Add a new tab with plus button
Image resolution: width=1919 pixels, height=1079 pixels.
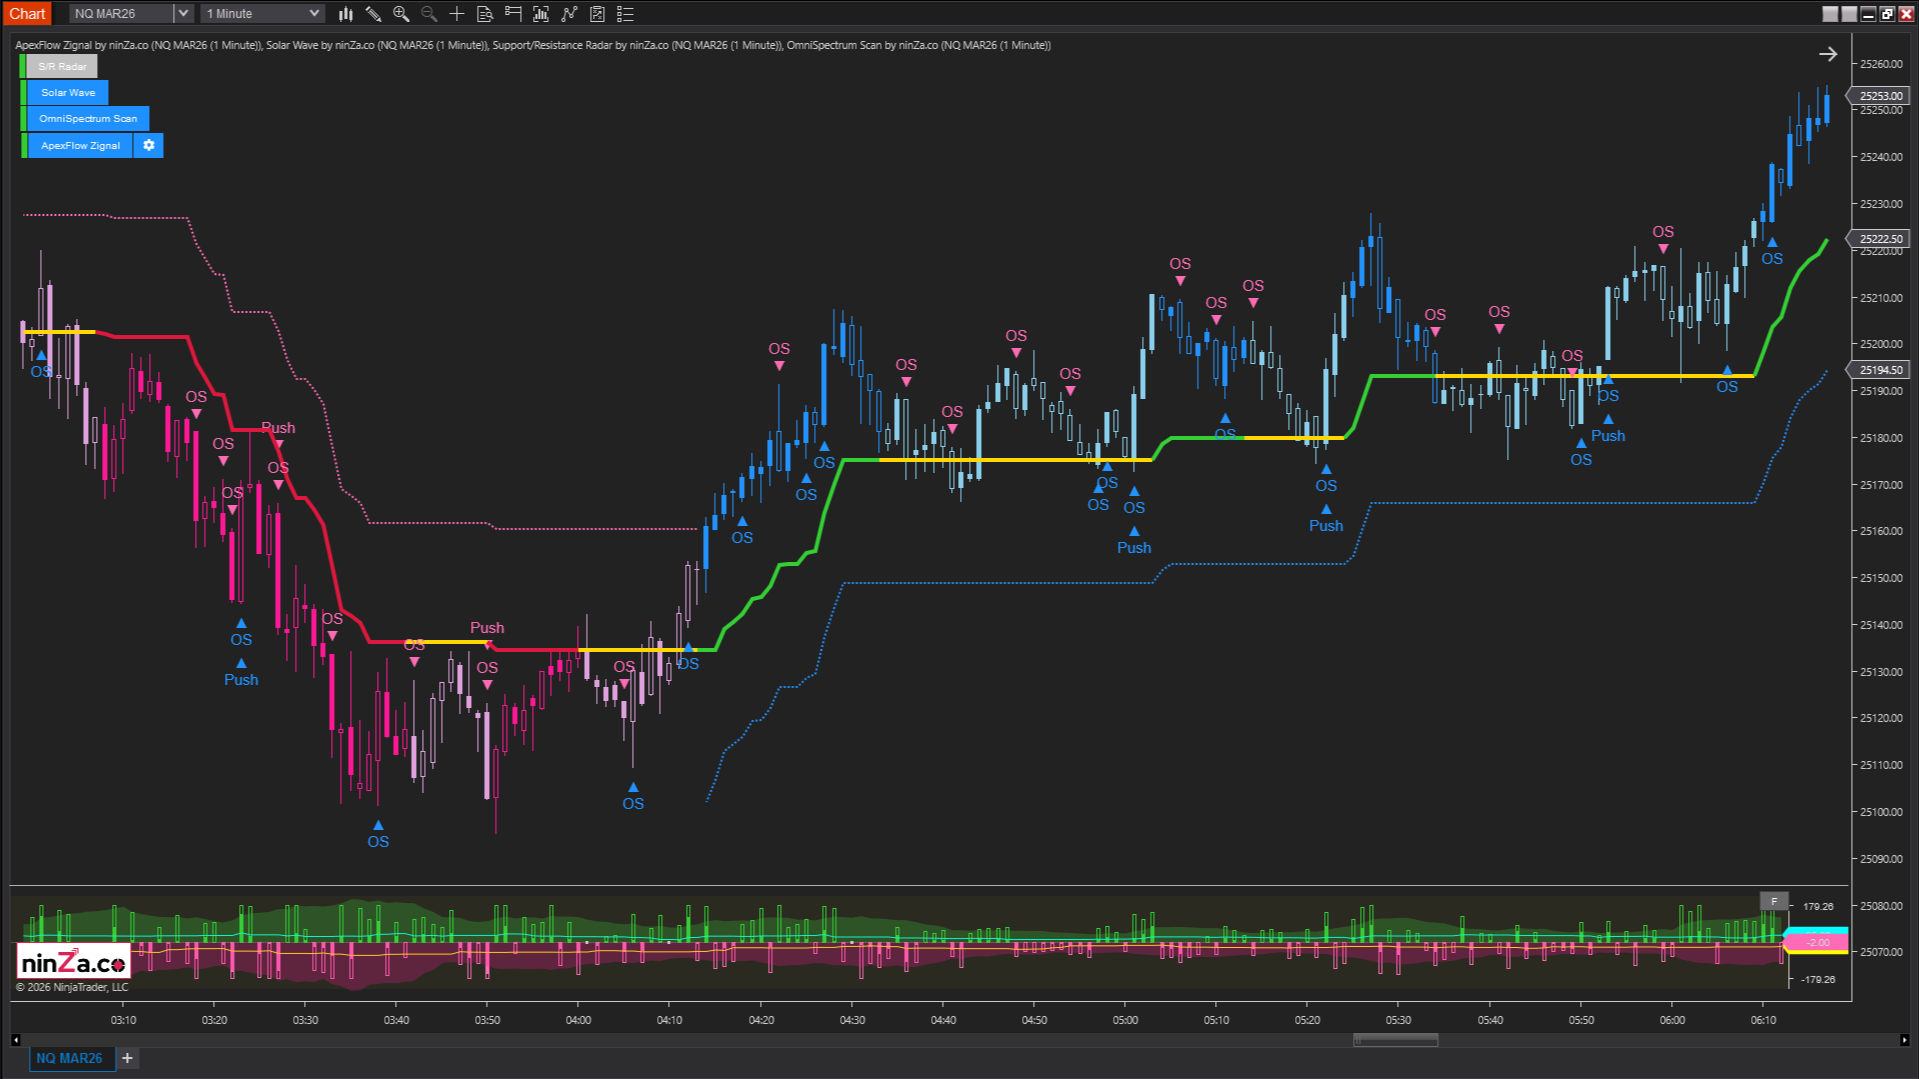point(127,1058)
